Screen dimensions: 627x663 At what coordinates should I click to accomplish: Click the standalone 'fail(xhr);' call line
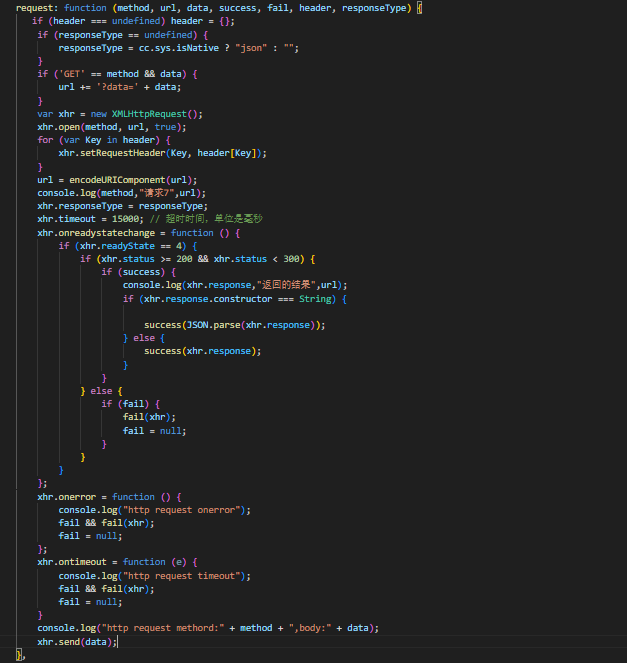(149, 417)
